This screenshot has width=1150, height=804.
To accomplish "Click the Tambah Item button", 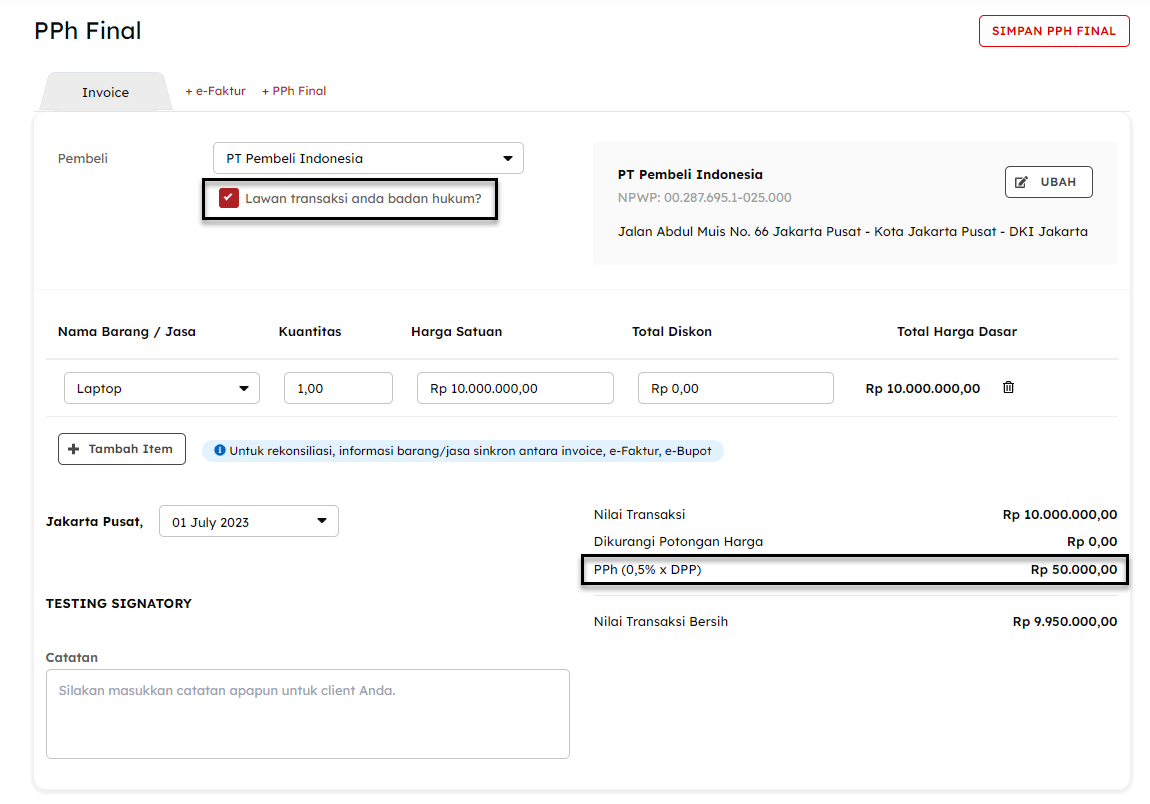I will click(121, 449).
